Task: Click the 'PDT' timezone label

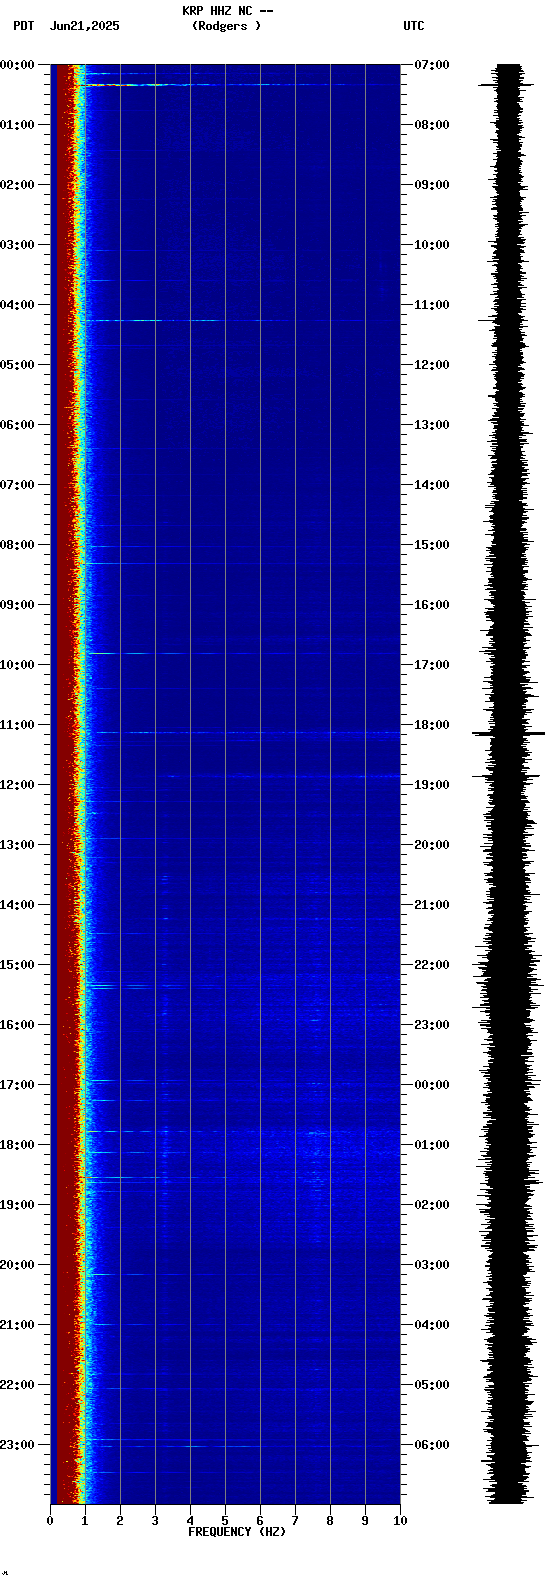Action: 24,26
